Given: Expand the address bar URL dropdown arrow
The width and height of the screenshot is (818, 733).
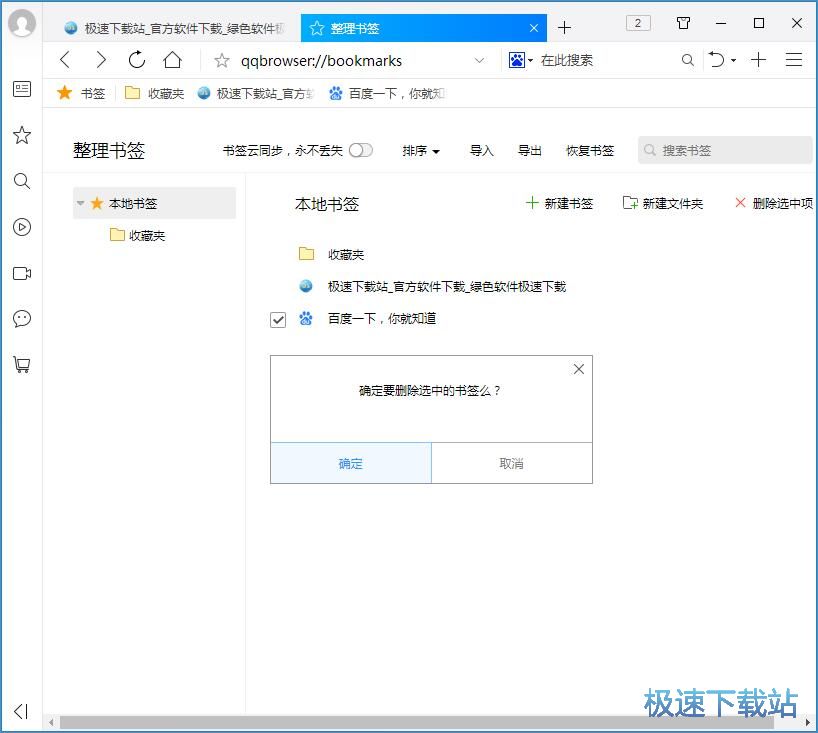Looking at the screenshot, I should 479,61.
